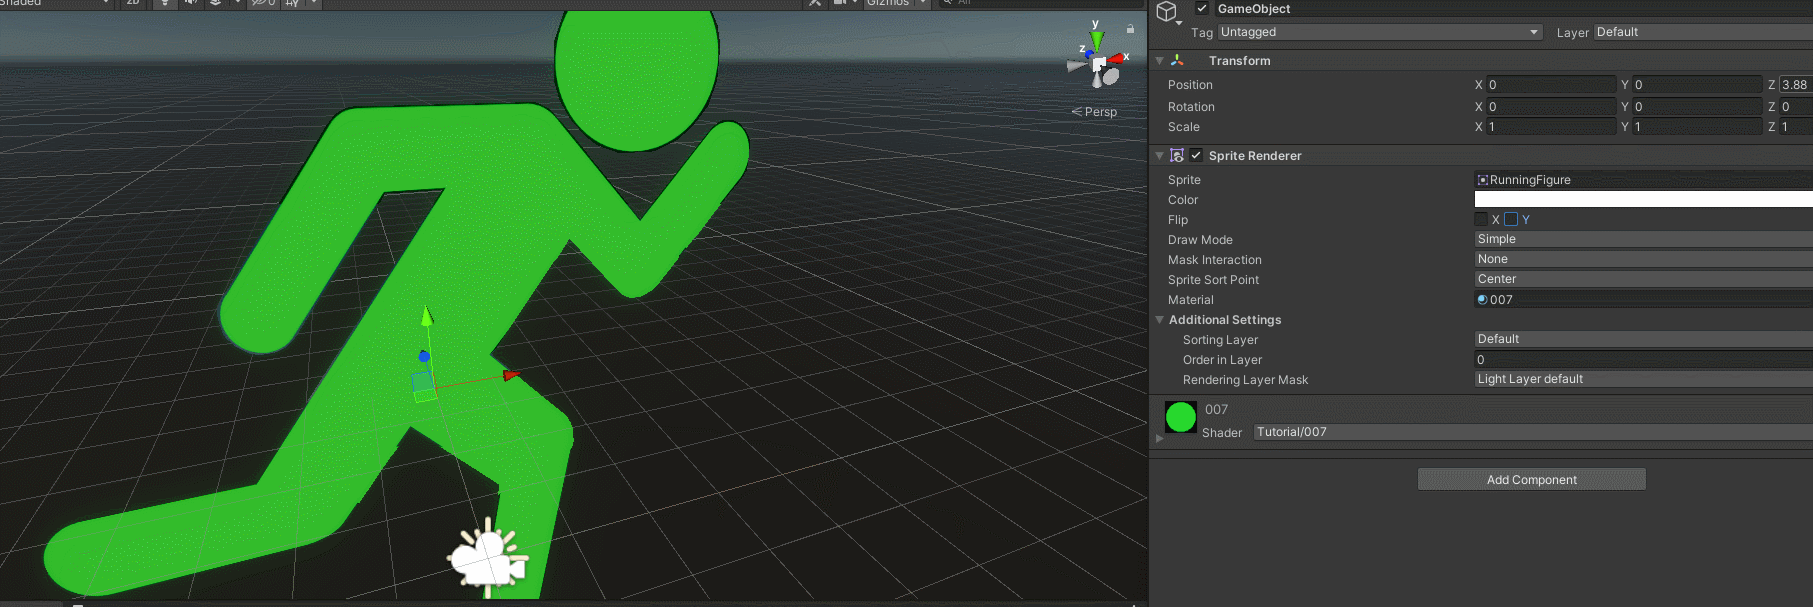Viewport: 1813px width, 607px height.
Task: Click the Rotation X field
Action: pyautogui.click(x=1550, y=107)
